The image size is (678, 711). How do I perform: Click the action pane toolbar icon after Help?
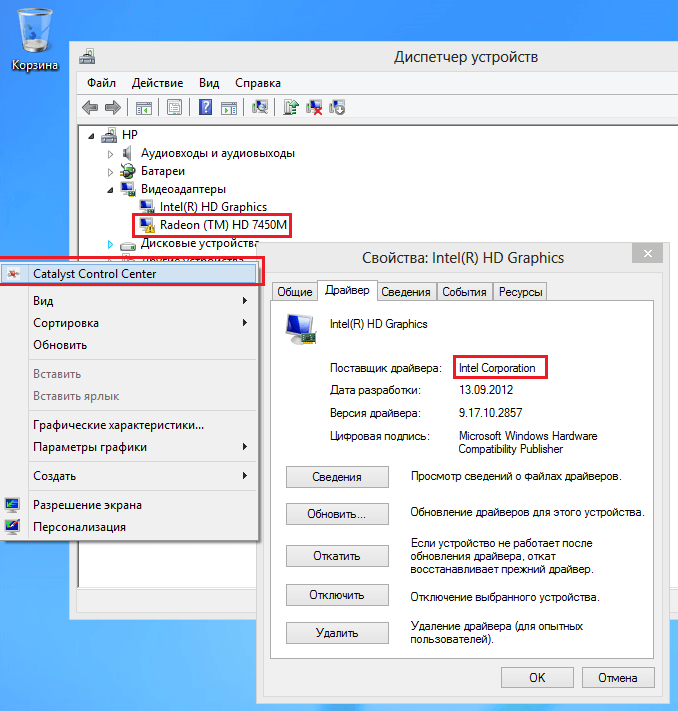tap(229, 108)
